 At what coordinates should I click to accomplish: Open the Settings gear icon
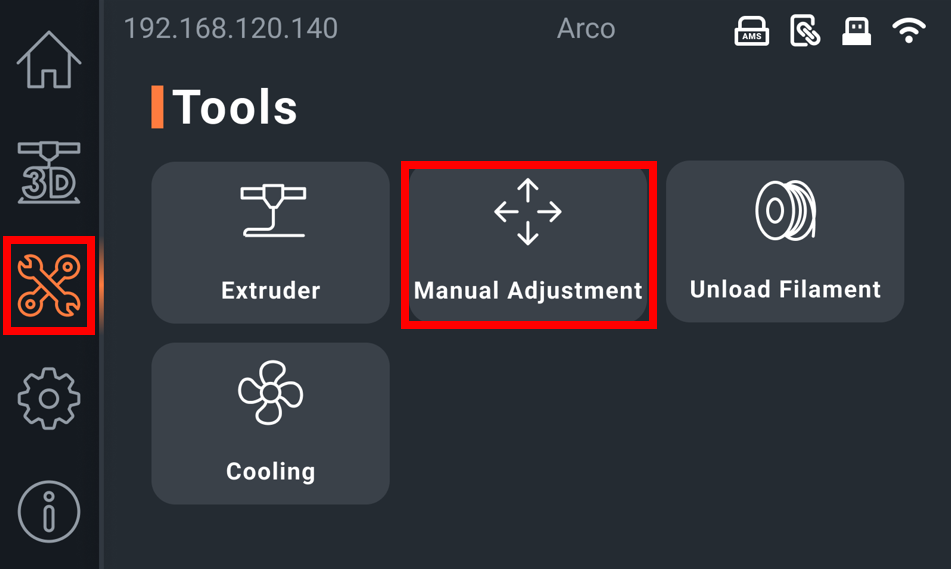point(49,399)
